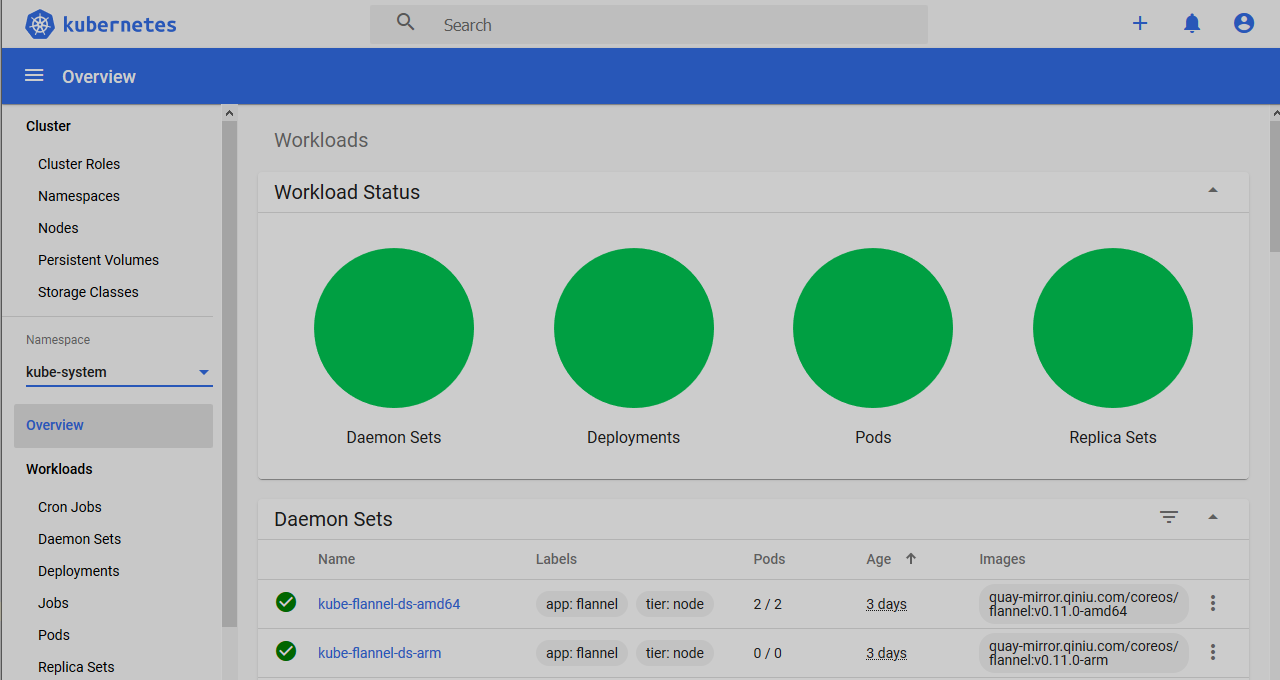Click the Labels column header
This screenshot has width=1280, height=680.
click(x=556, y=559)
